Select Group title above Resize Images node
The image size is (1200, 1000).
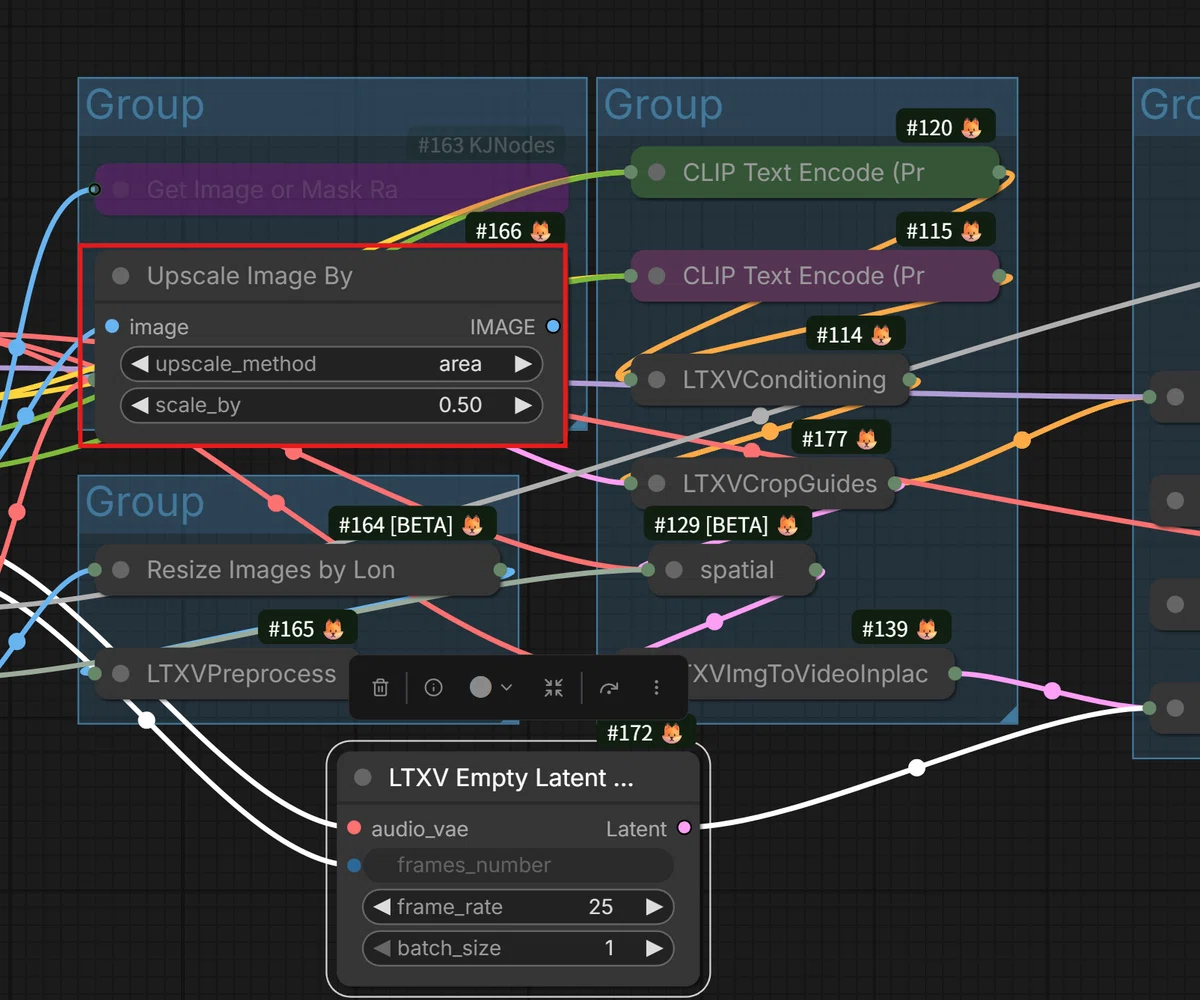(145, 502)
